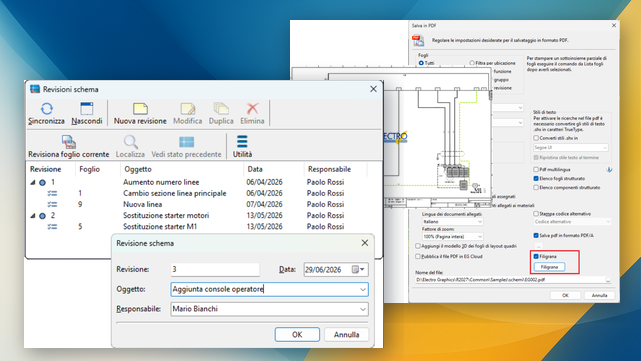Click date 07/04/2026 in the list
The image size is (641, 361).
264,204
